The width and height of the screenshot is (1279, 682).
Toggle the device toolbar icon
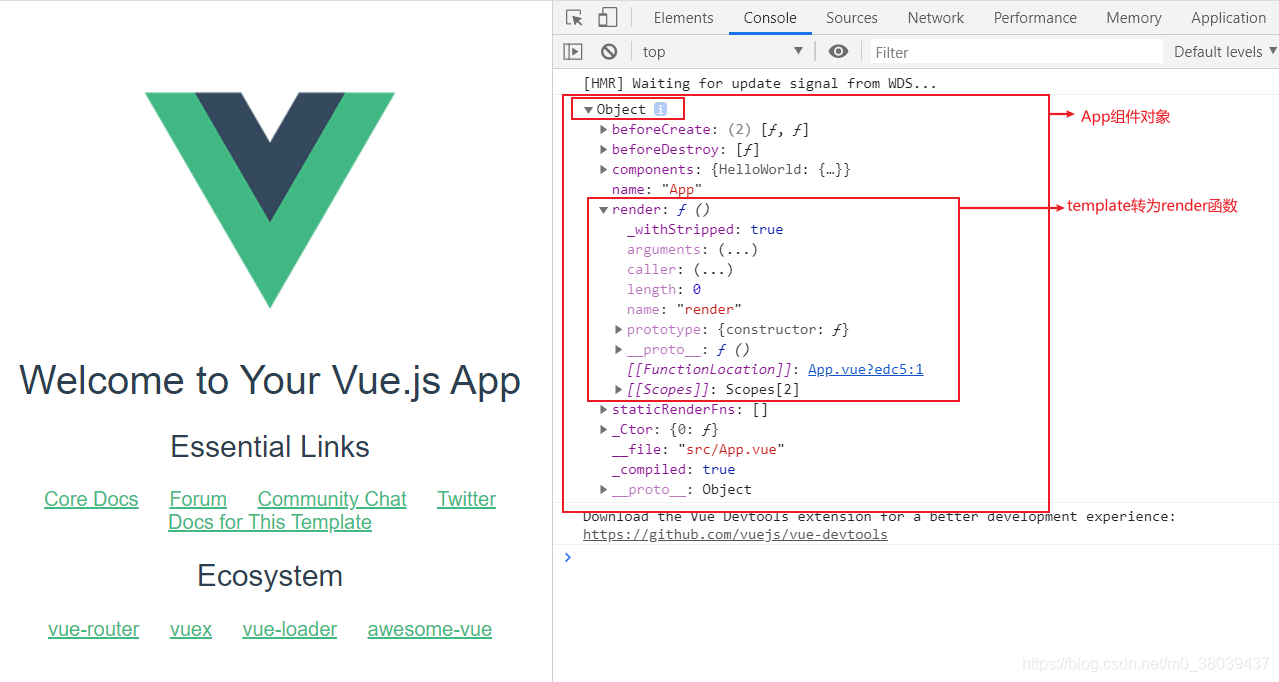pos(607,17)
